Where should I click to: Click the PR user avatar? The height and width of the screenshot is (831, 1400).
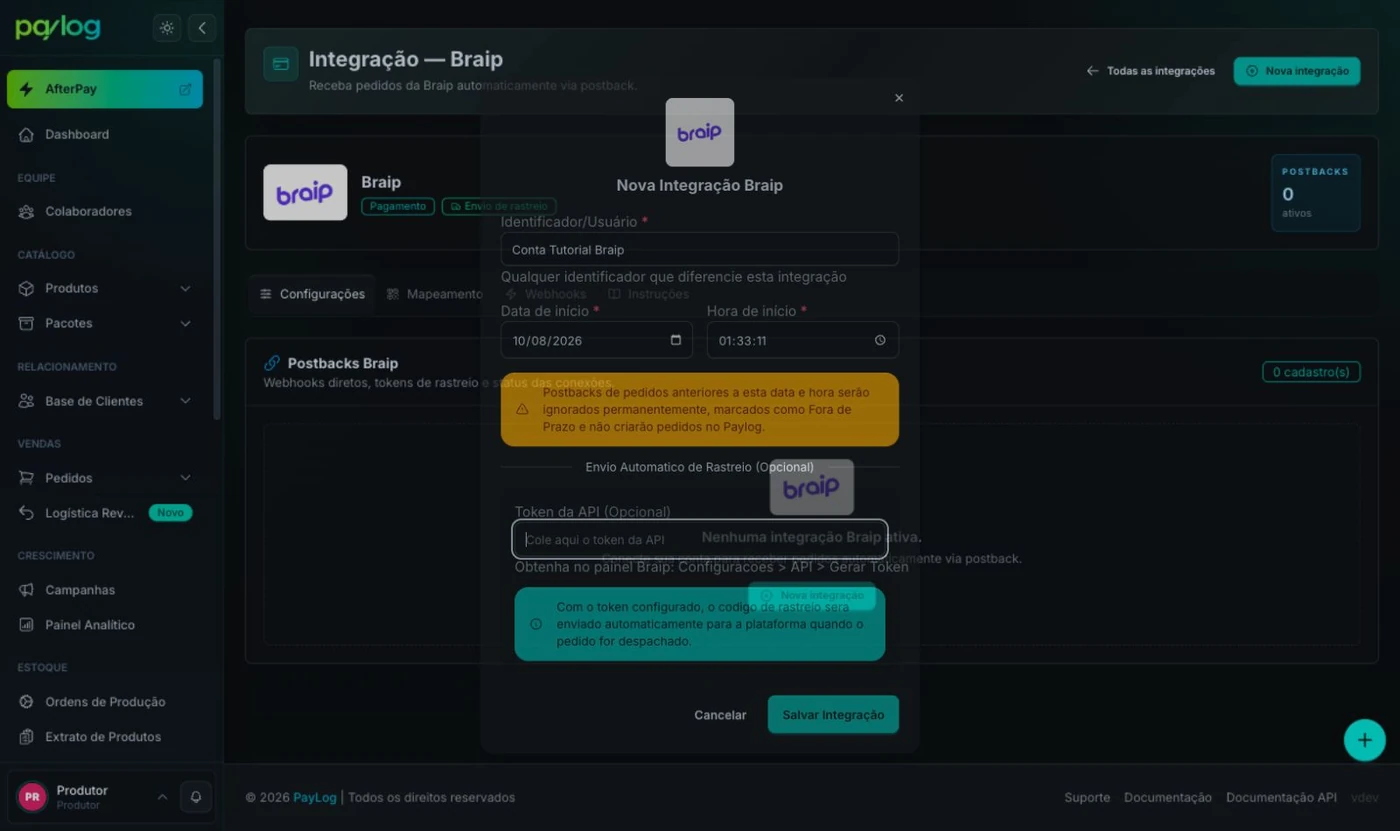32,797
